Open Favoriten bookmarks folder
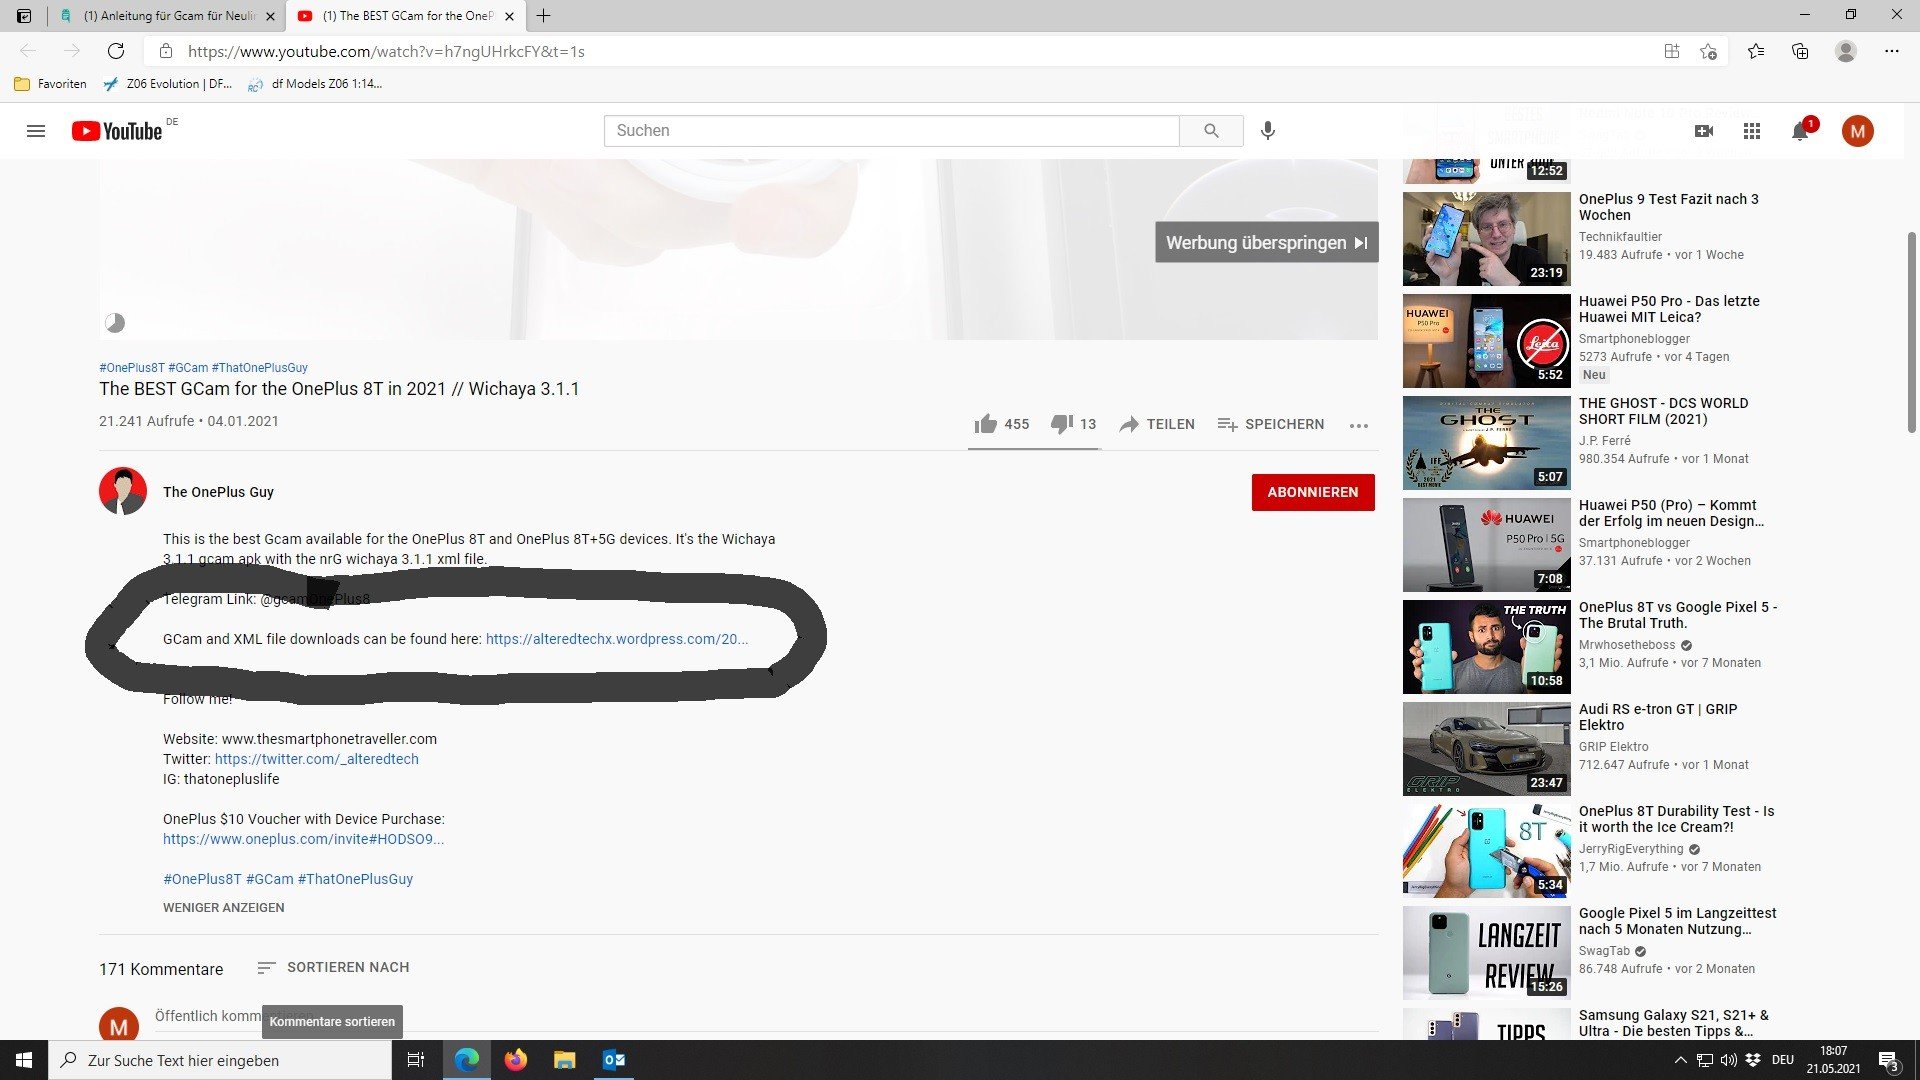 pos(50,84)
